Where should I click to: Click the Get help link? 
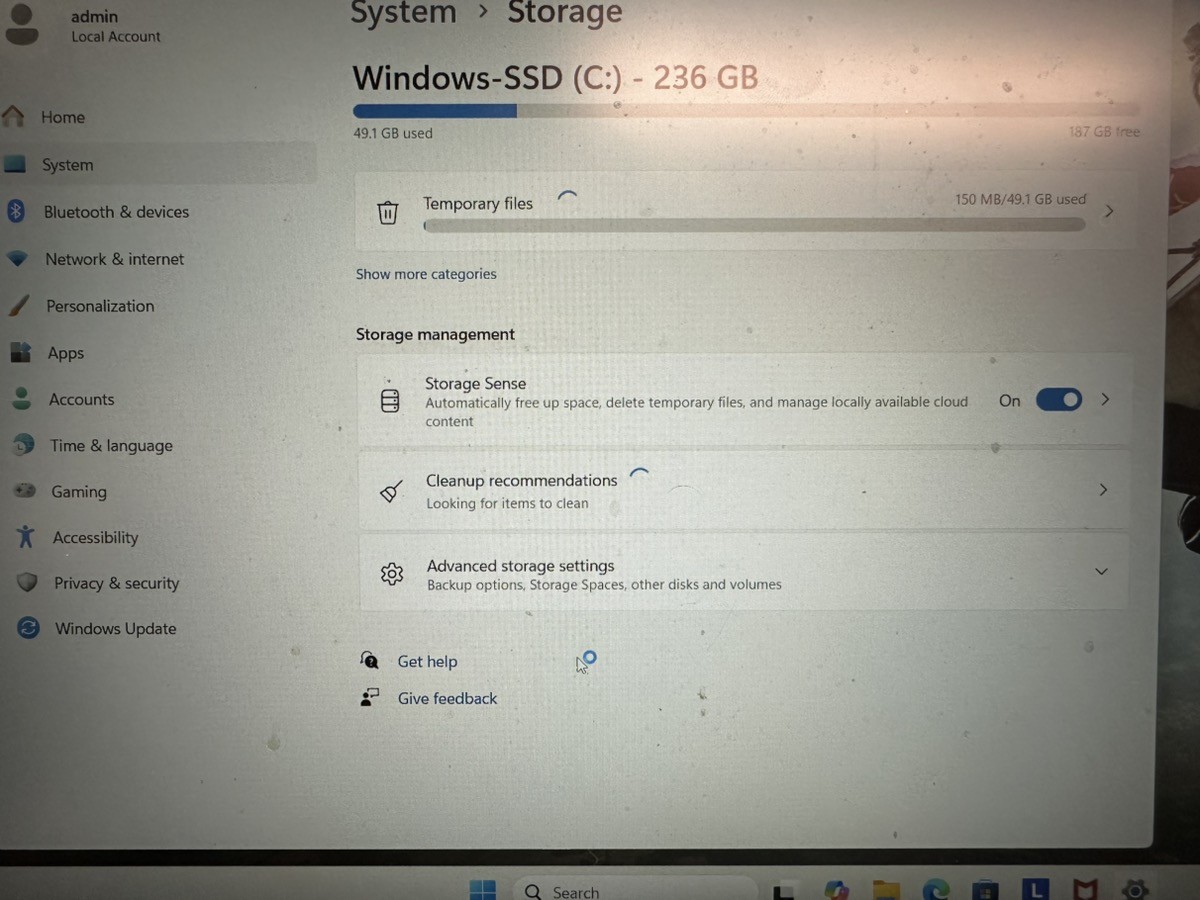pyautogui.click(x=427, y=661)
